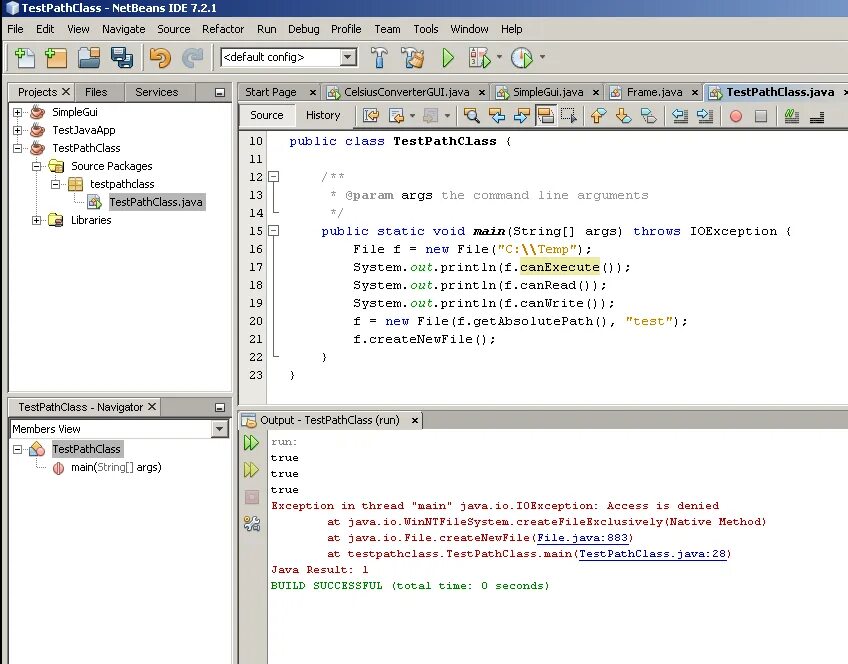The height and width of the screenshot is (664, 848).
Task: Toggle Rectangular Selection mode
Action: pyautogui.click(x=569, y=116)
